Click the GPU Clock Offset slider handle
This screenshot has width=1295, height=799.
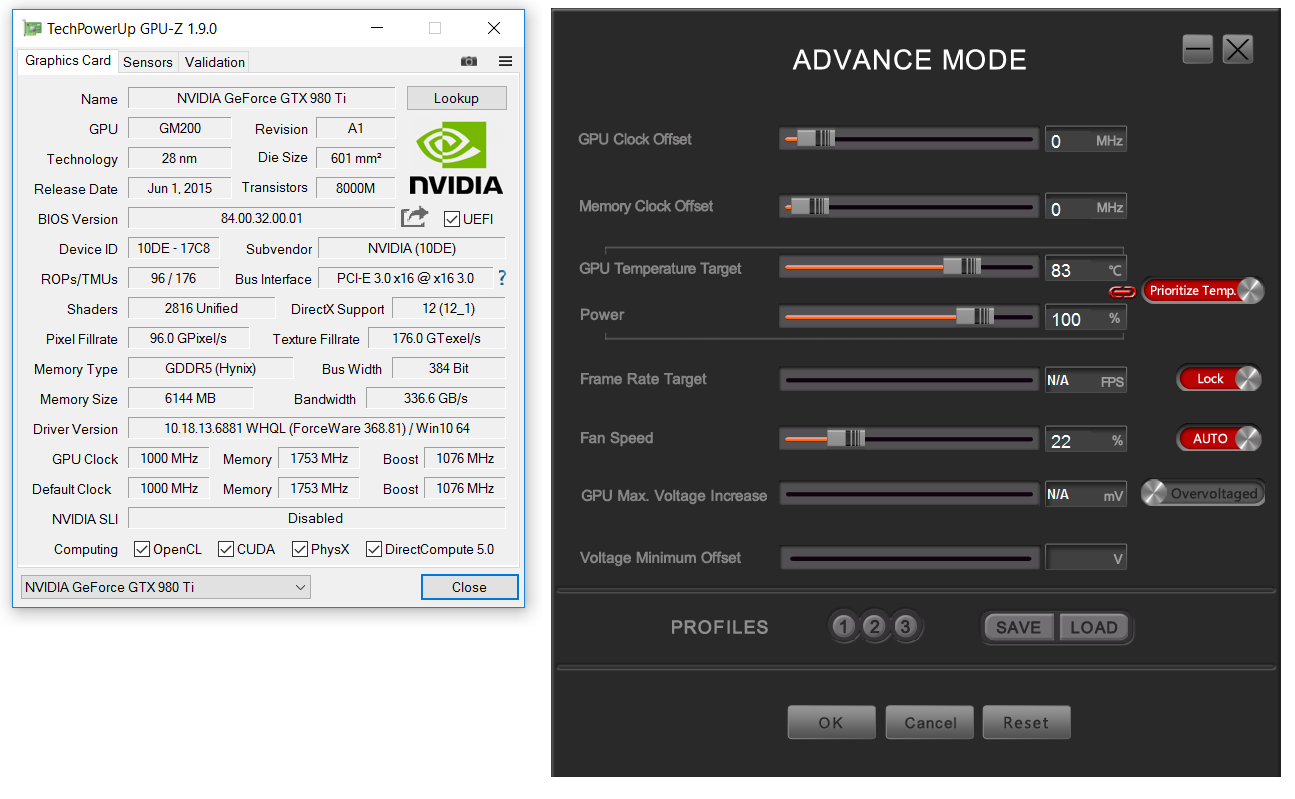(x=816, y=138)
